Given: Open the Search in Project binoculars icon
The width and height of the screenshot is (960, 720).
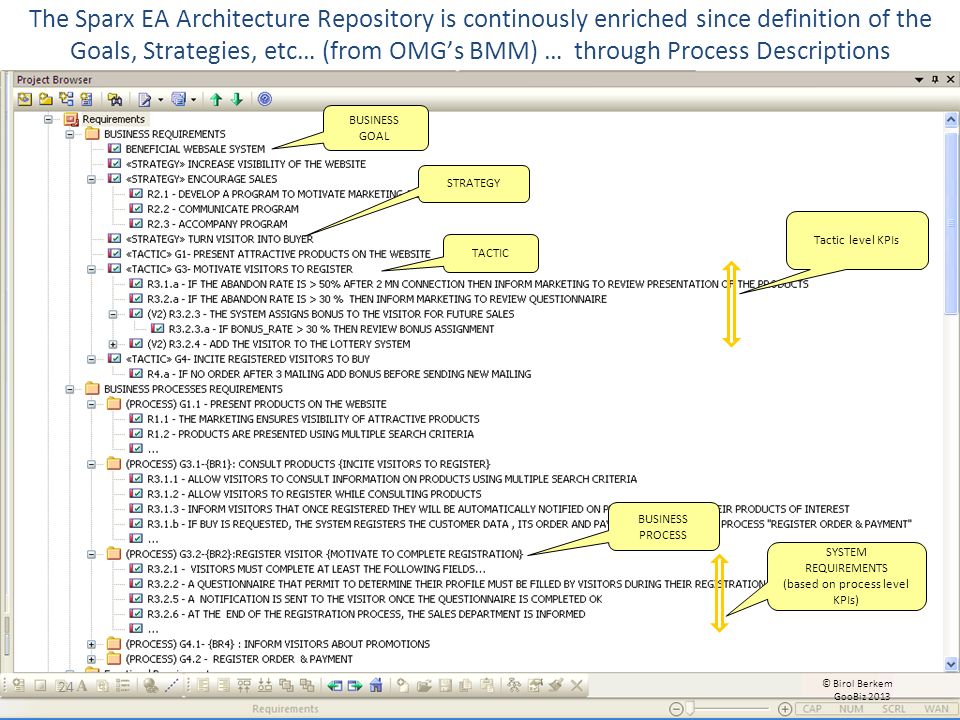Looking at the screenshot, I should point(115,99).
